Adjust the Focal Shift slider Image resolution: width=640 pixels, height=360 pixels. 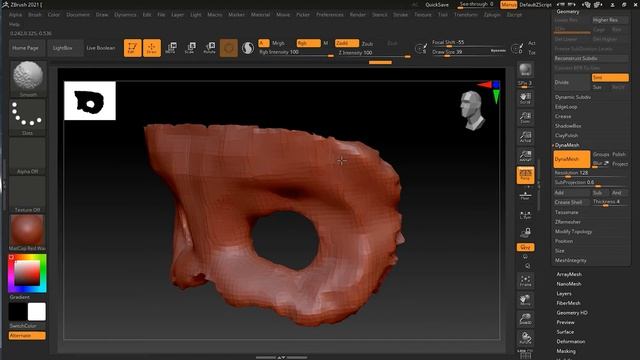469,42
